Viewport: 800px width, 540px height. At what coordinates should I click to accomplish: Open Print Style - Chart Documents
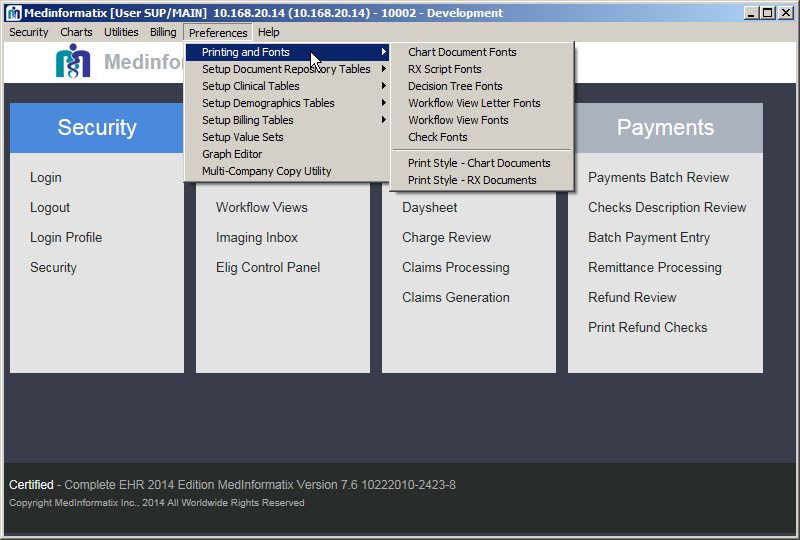[x=482, y=163]
